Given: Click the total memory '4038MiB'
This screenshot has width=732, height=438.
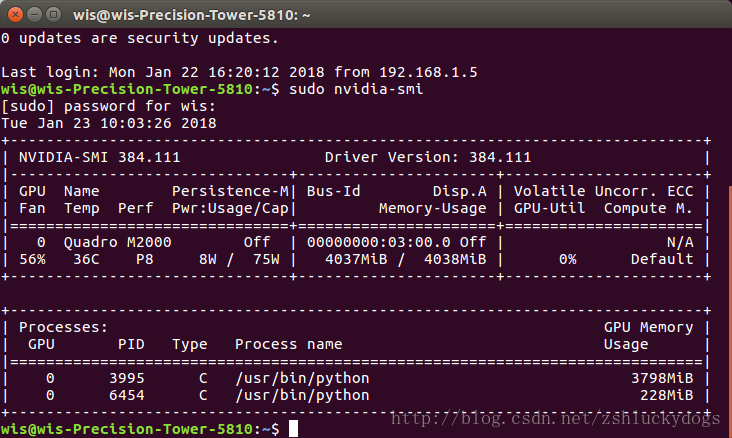Looking at the screenshot, I should 455,259.
